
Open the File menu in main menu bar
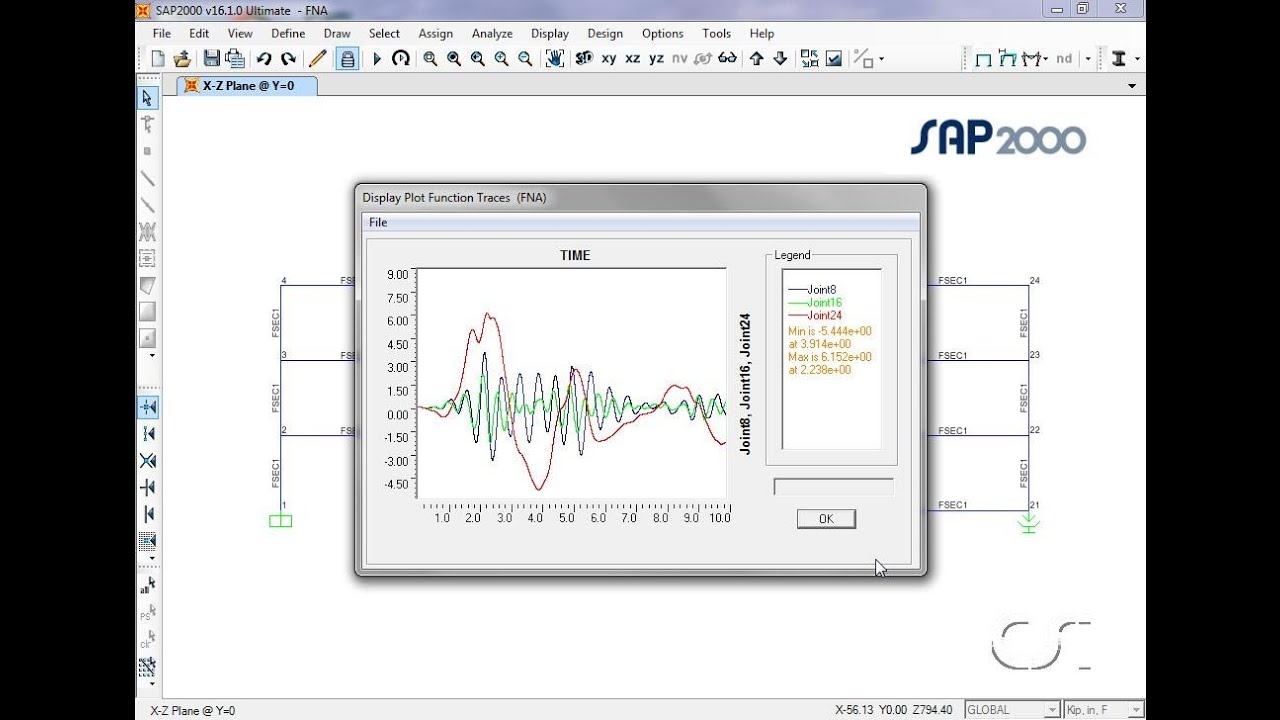tap(162, 33)
